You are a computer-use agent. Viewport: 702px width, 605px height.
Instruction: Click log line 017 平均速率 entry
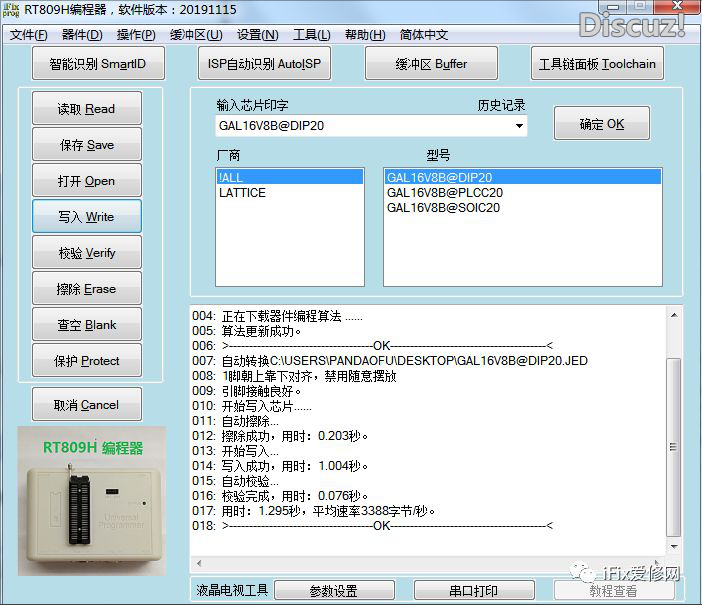[x=314, y=511]
